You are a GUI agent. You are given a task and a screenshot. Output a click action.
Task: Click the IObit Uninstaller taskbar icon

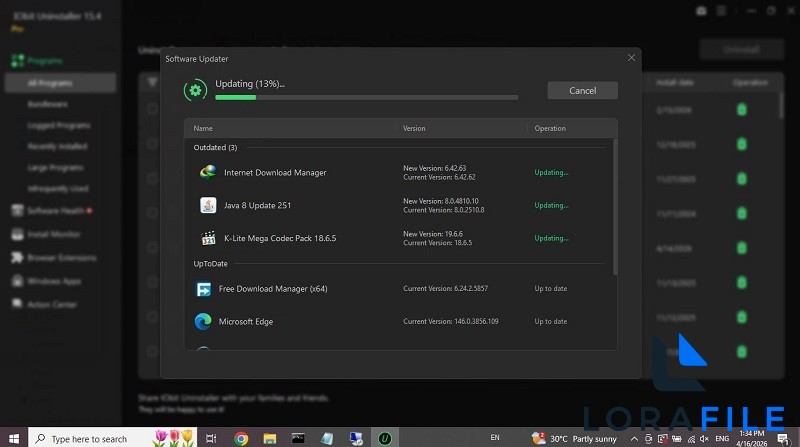384,438
